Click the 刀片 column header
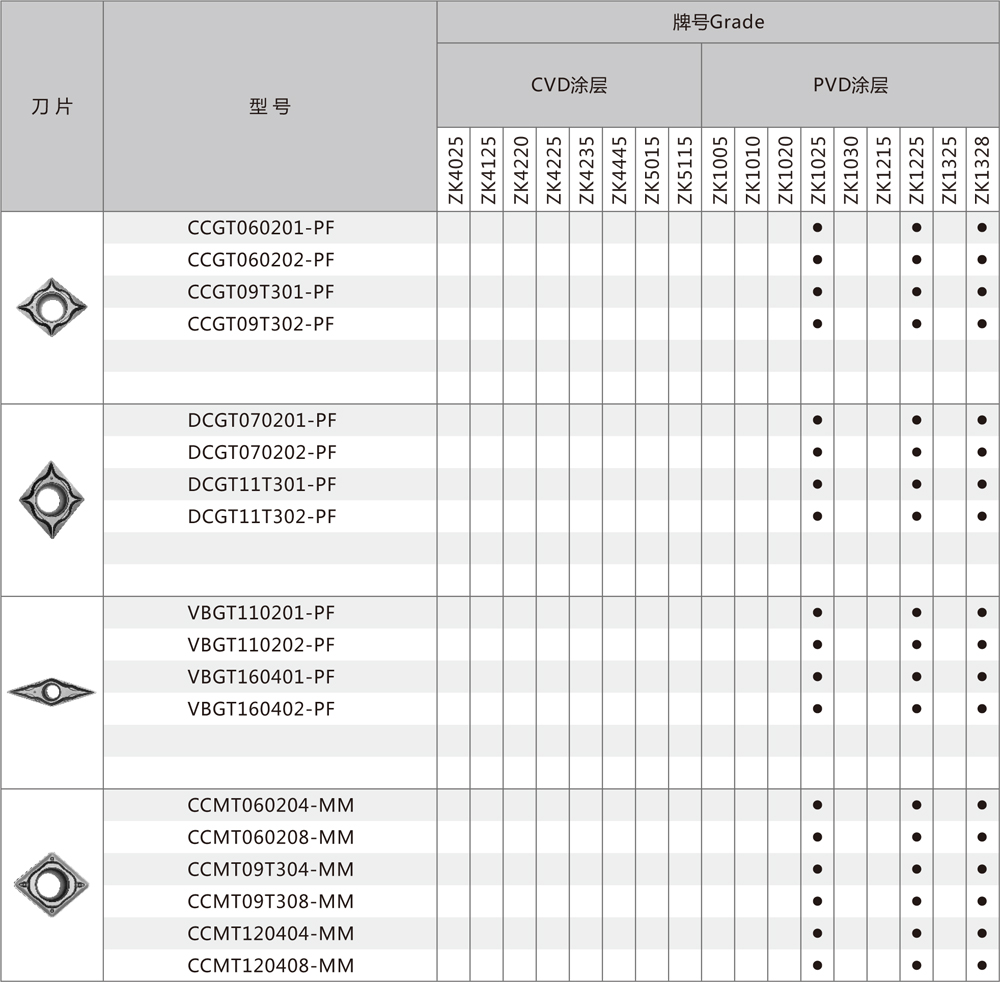The height and width of the screenshot is (982, 1000). click(x=52, y=106)
